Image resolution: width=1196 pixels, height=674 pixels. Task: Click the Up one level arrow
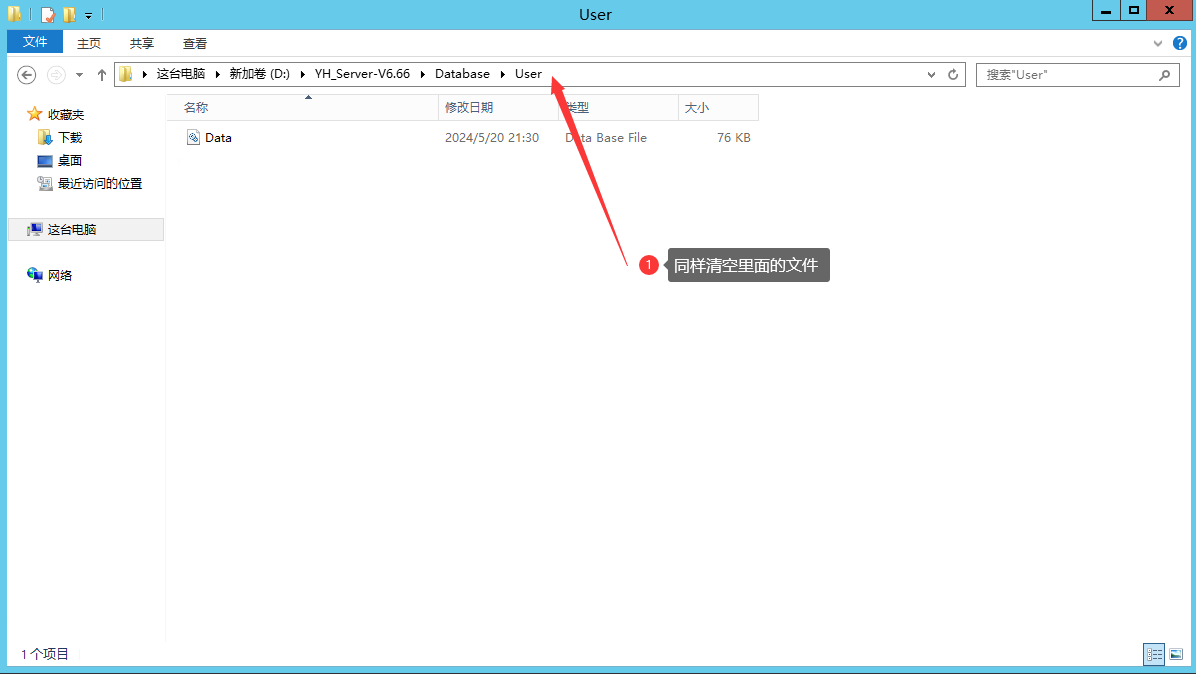(x=101, y=75)
